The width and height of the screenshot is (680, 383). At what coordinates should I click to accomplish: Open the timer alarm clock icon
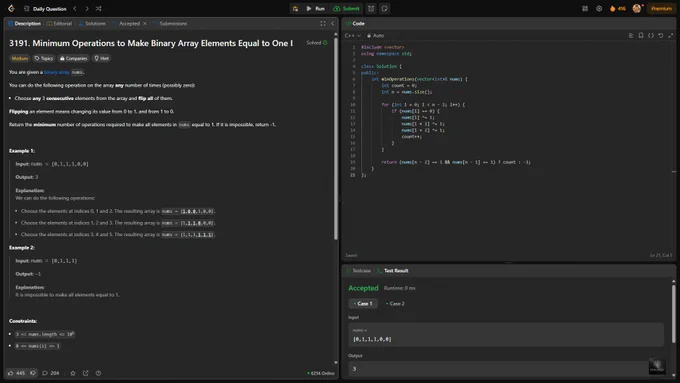tap(371, 9)
